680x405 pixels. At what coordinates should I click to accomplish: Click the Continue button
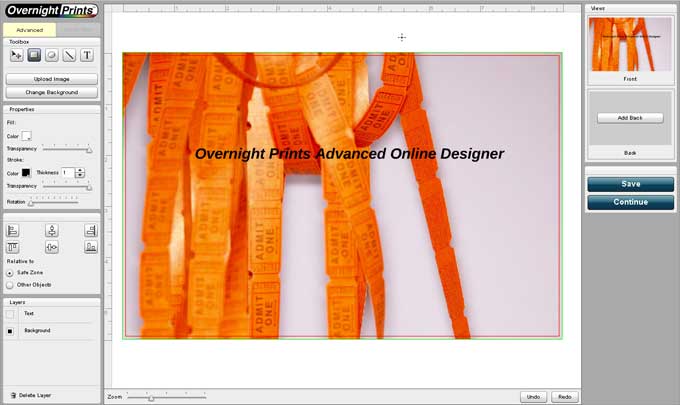[631, 202]
